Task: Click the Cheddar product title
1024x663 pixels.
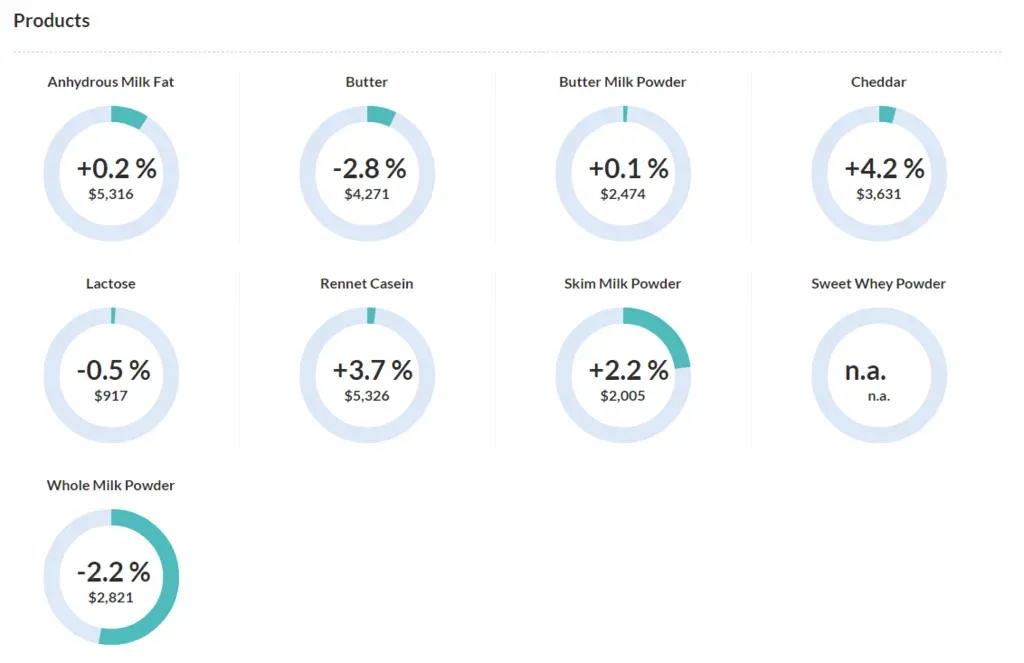Action: click(x=878, y=82)
